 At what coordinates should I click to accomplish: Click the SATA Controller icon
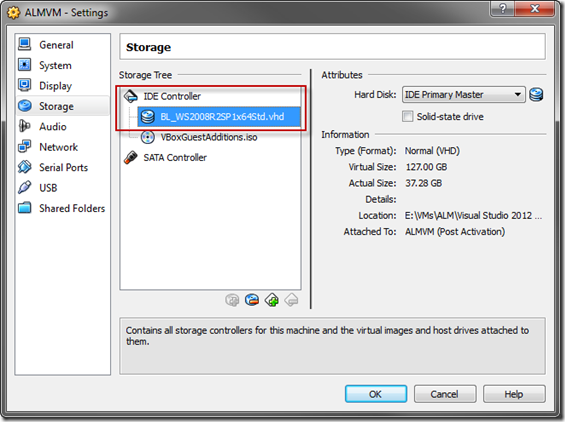(130, 157)
